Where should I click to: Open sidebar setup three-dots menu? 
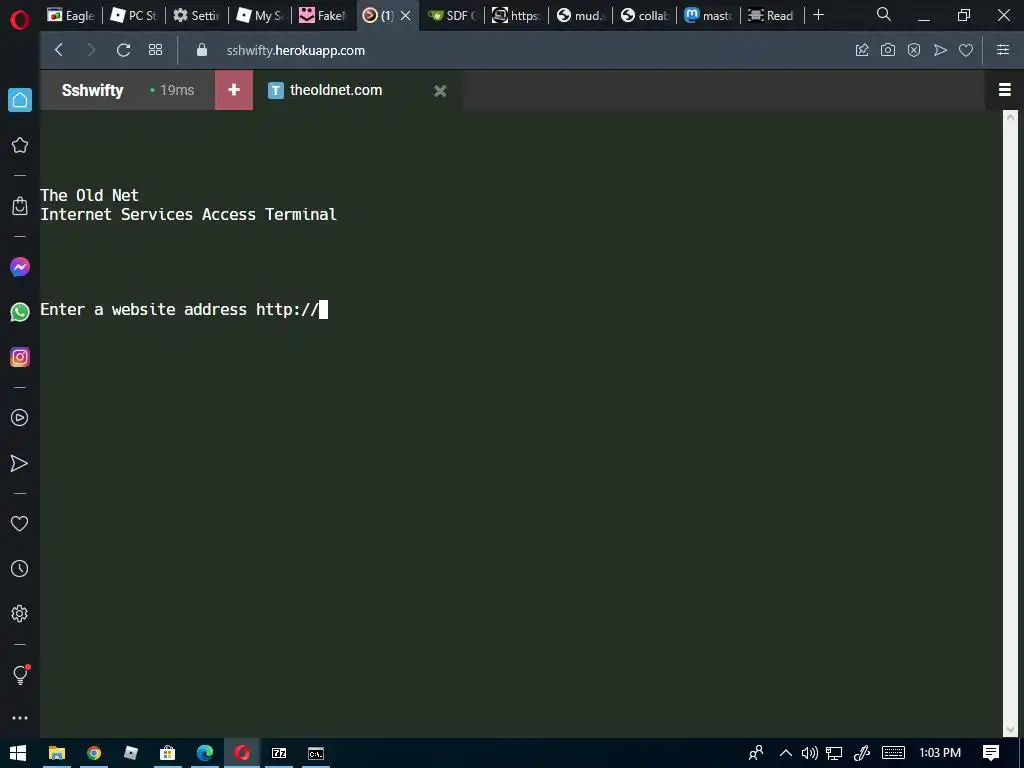[20, 718]
